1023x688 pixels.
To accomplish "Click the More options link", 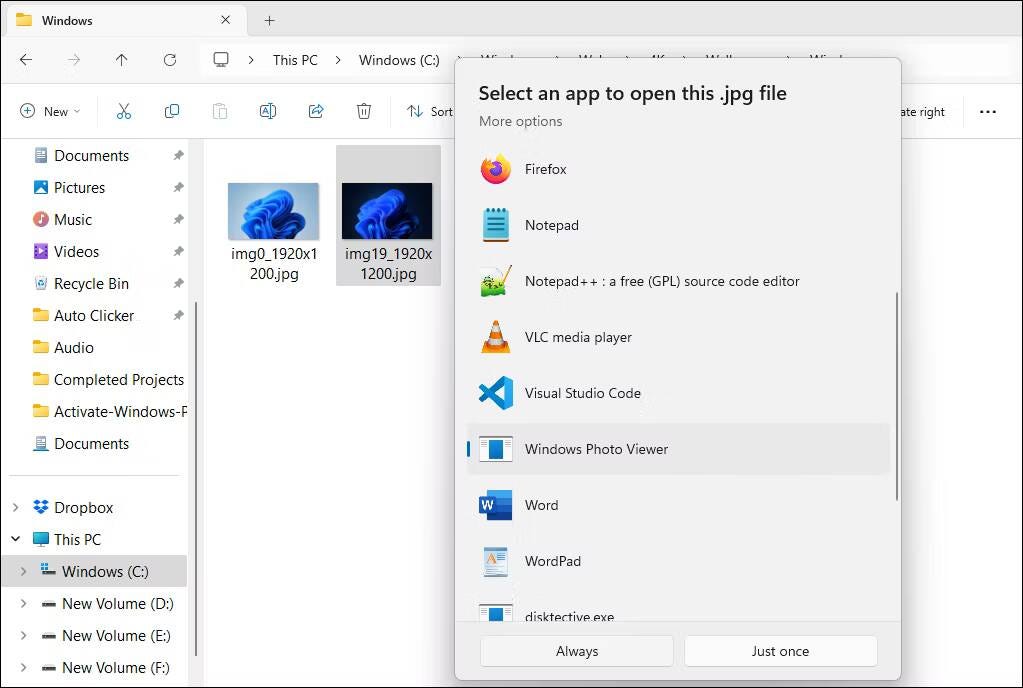I will (522, 121).
